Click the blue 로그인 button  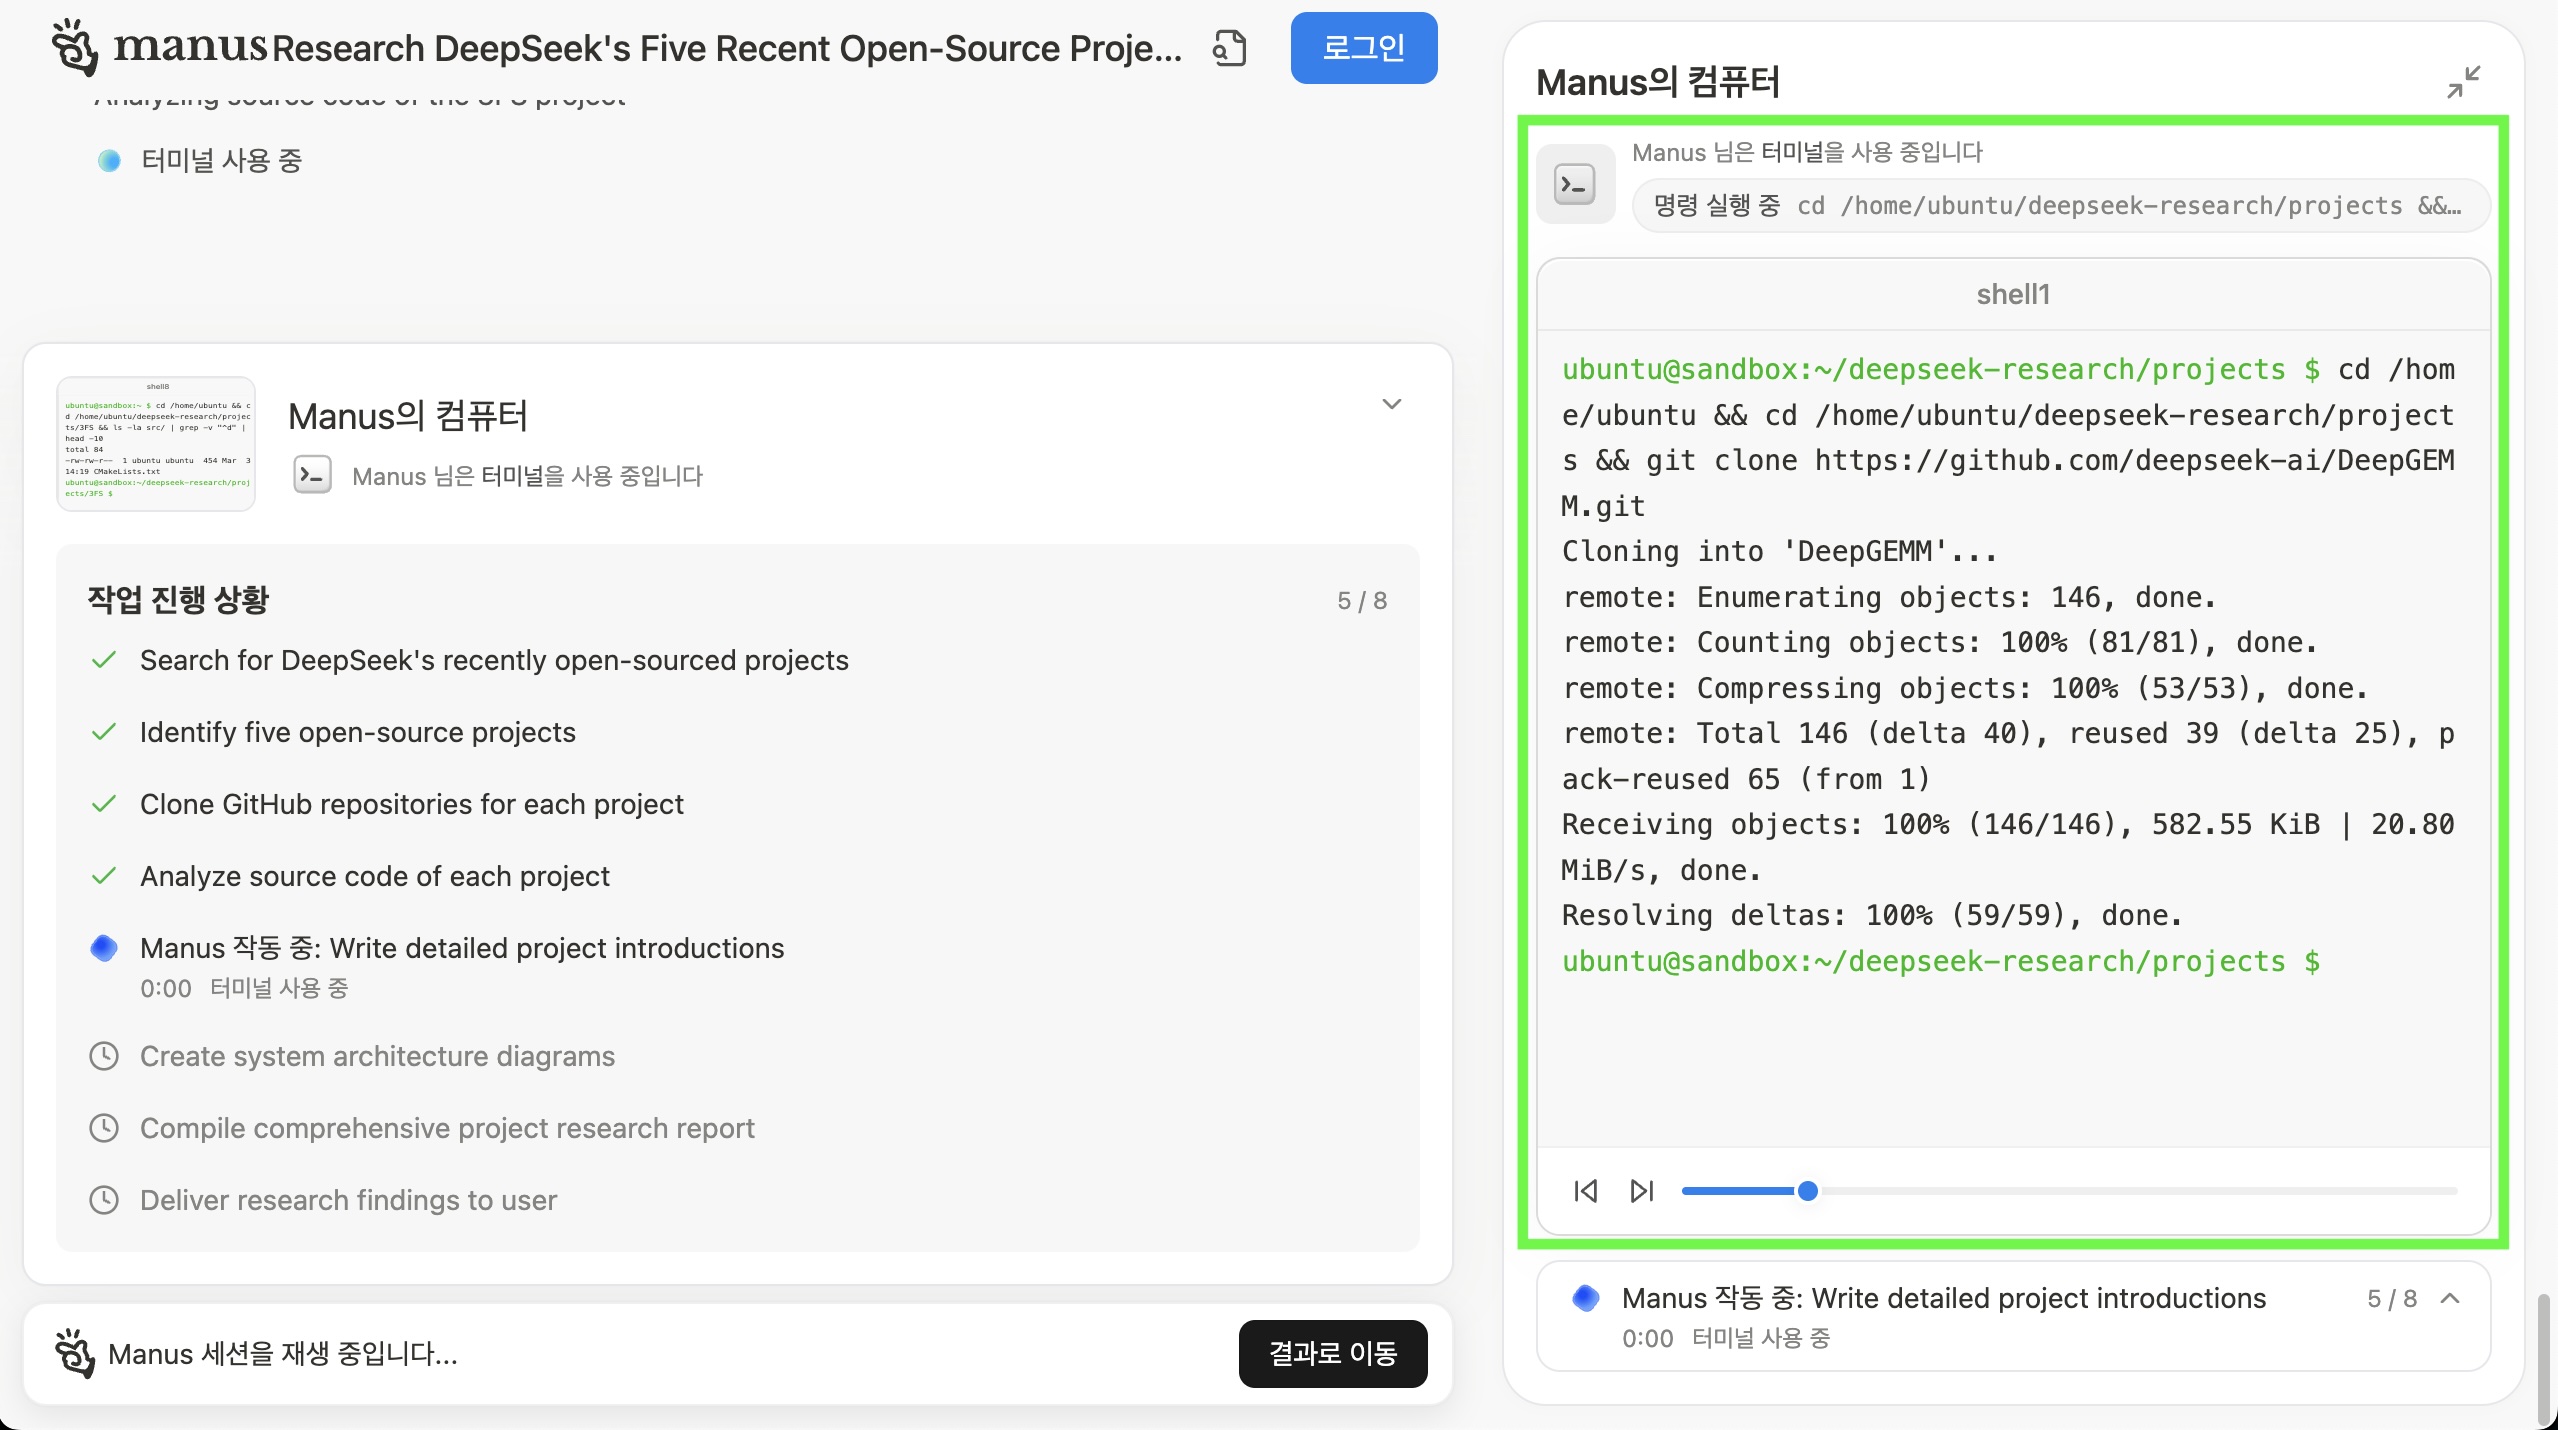tap(1363, 48)
